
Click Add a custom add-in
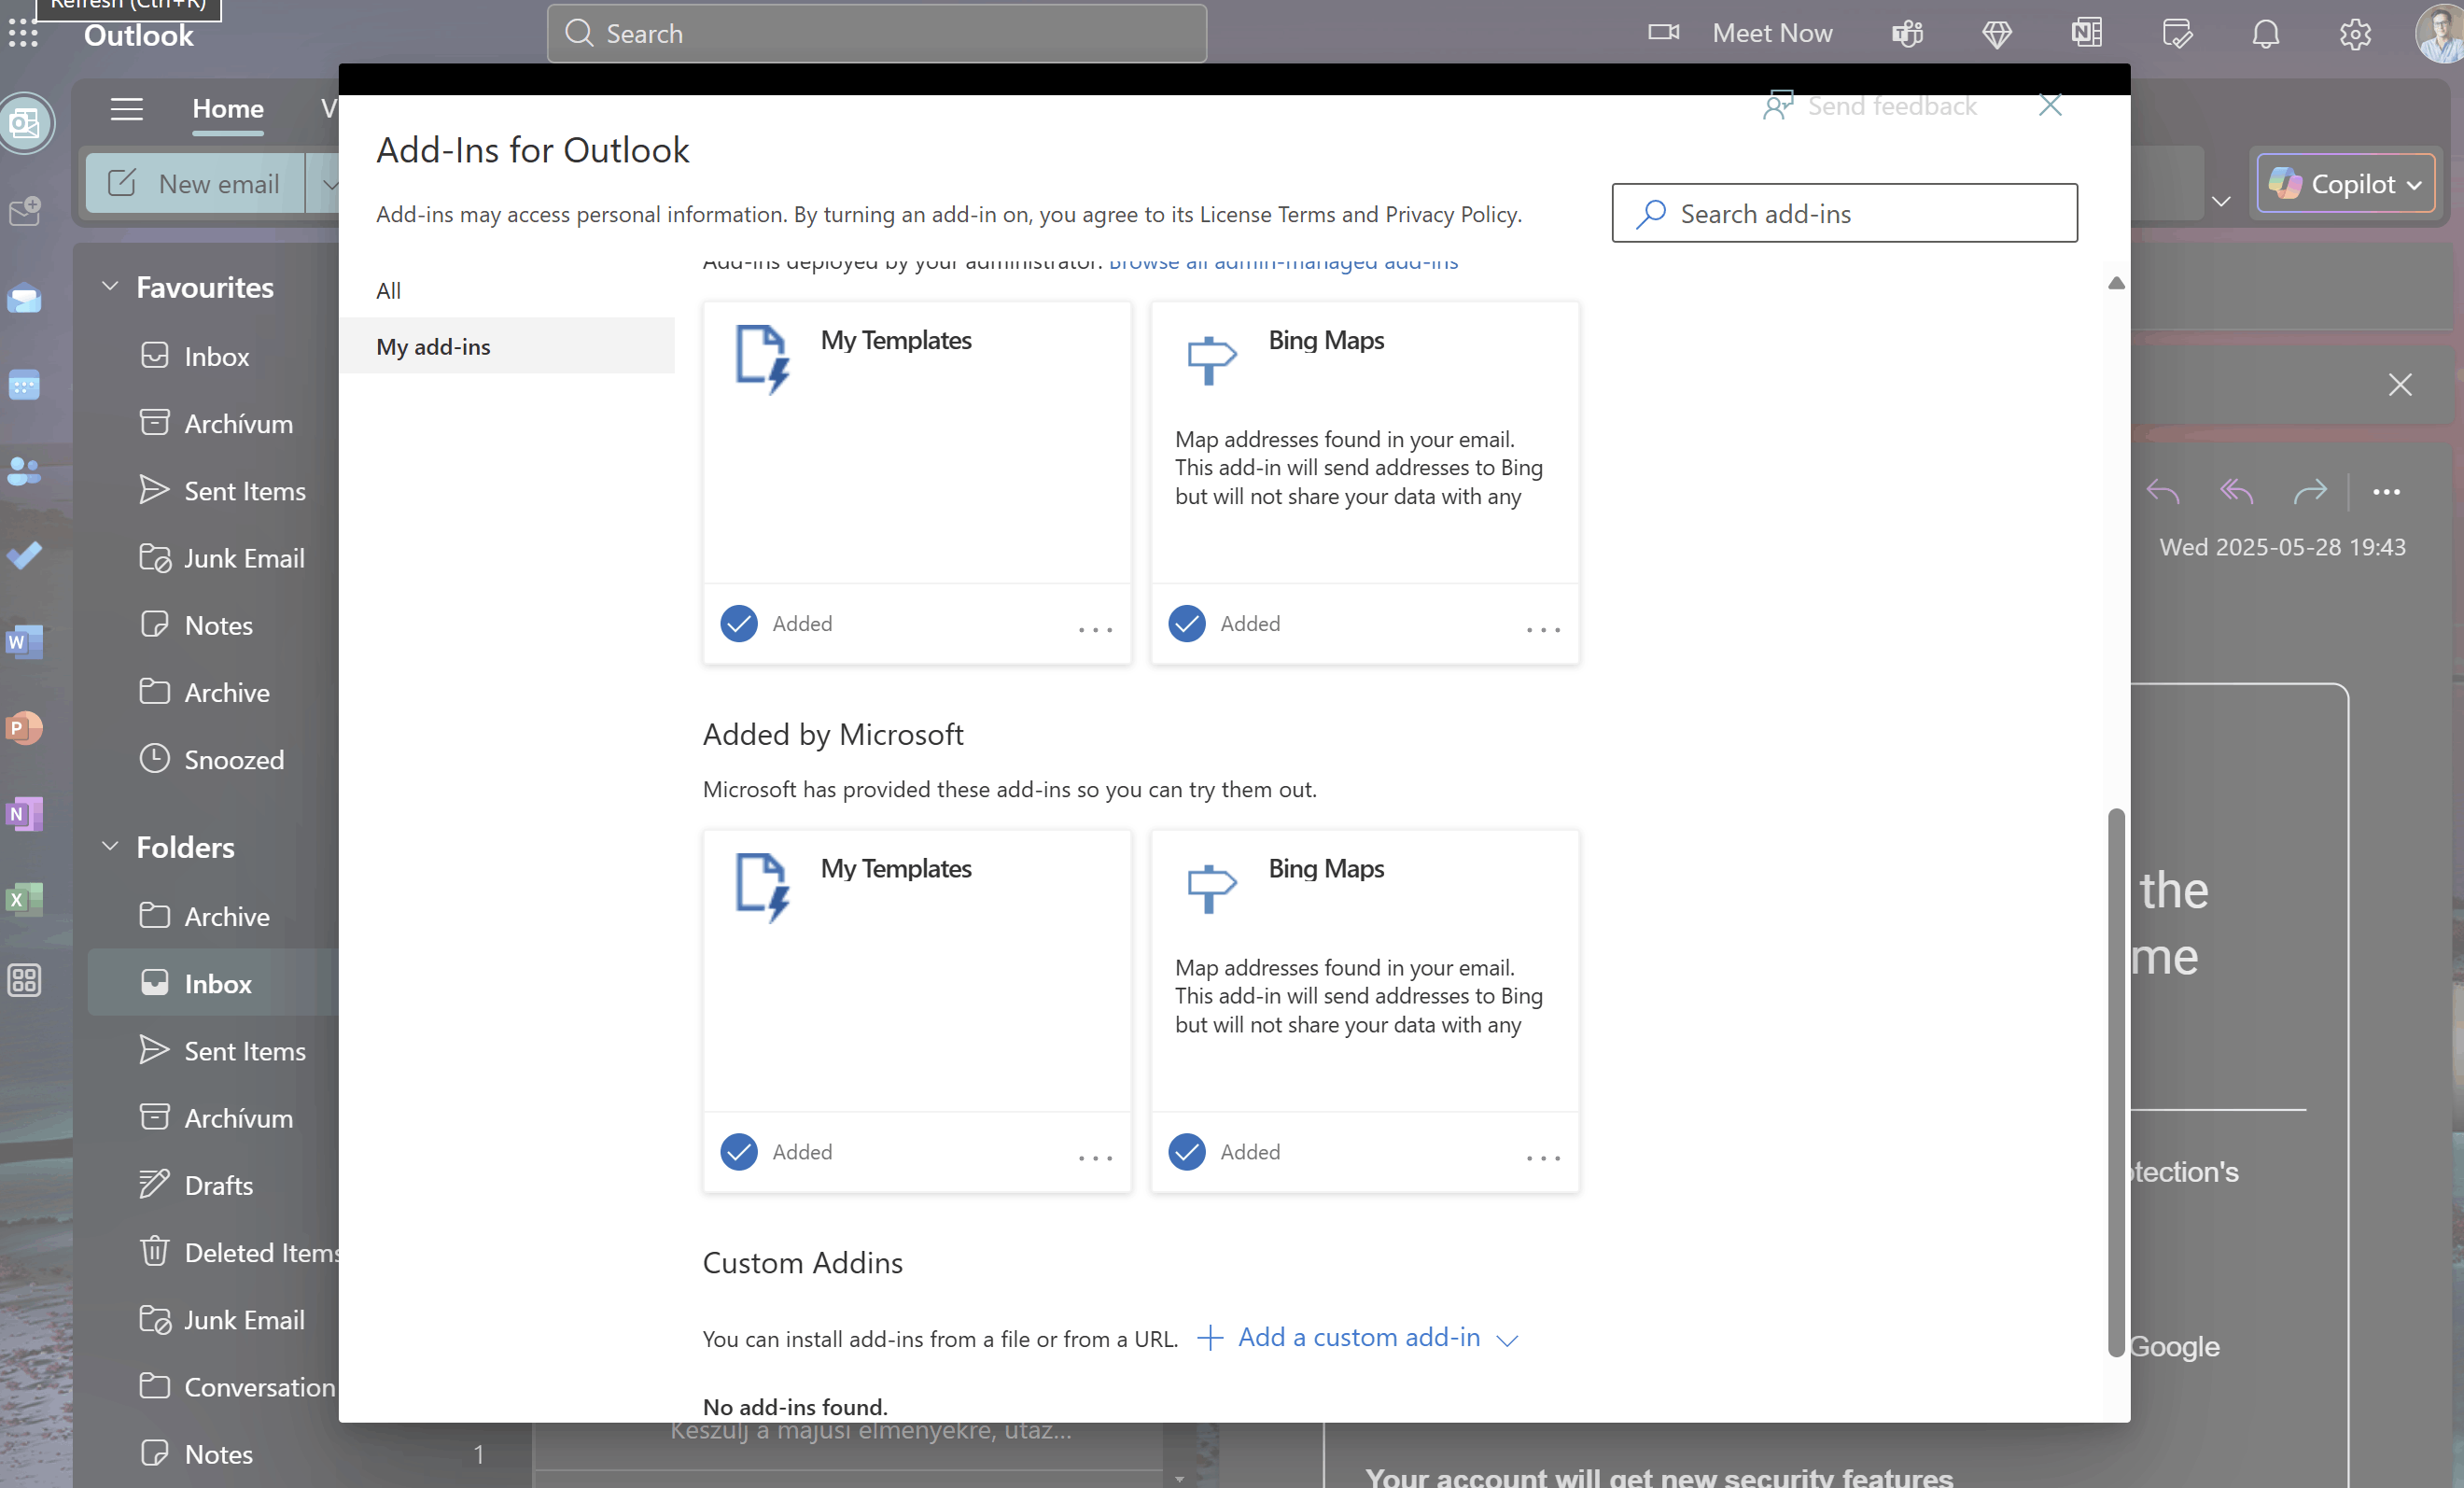click(x=1357, y=1338)
